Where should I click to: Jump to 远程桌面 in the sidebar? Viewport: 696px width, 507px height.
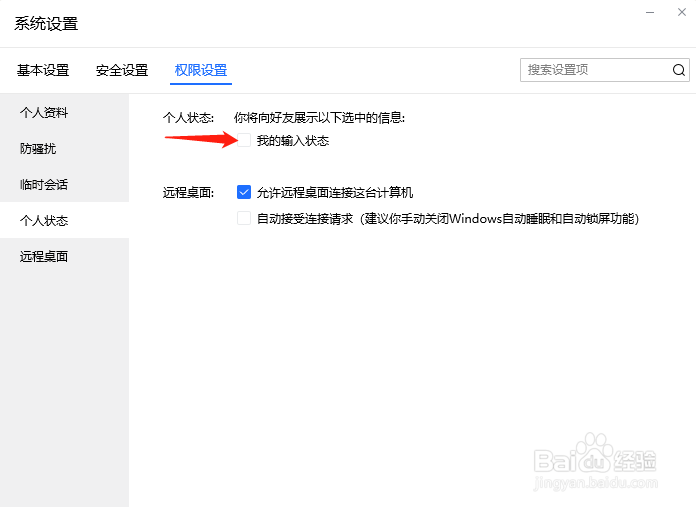point(64,256)
